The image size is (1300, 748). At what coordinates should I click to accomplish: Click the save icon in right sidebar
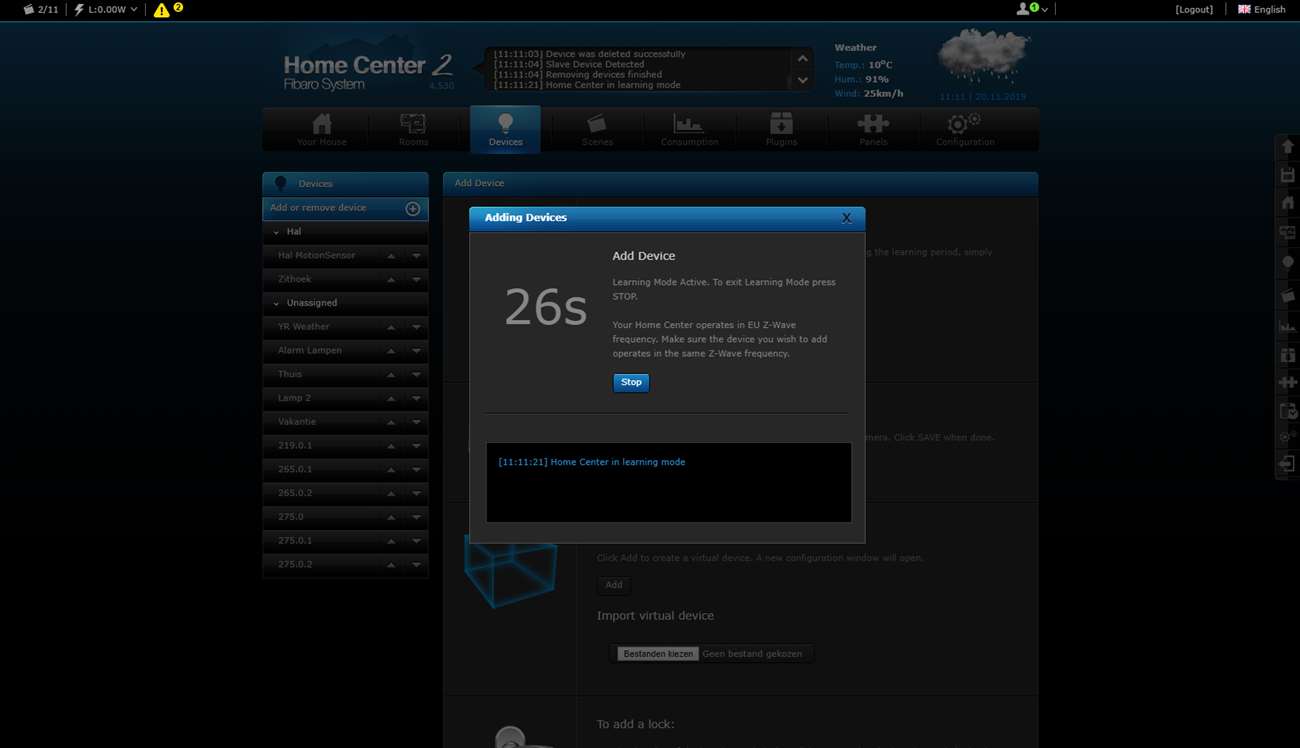click(1287, 176)
